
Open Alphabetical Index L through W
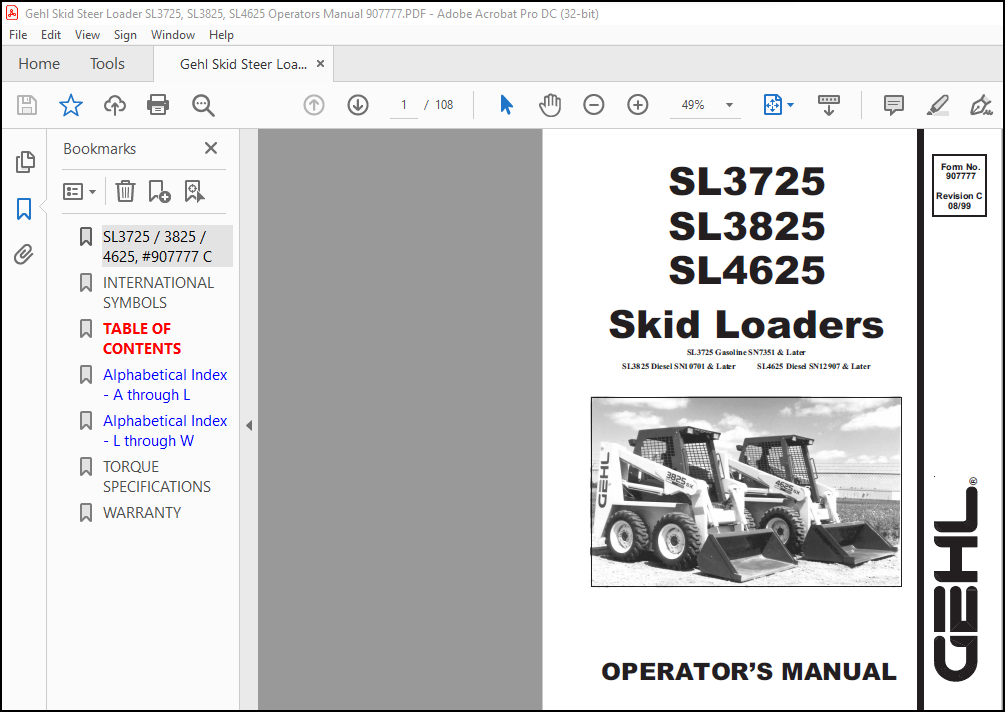click(165, 431)
